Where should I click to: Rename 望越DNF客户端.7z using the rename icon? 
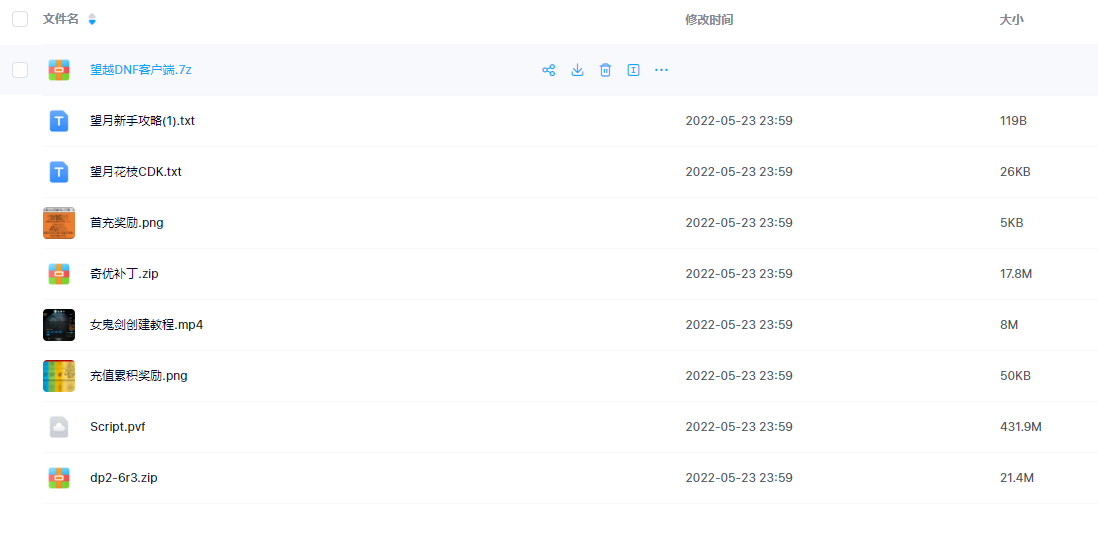633,70
